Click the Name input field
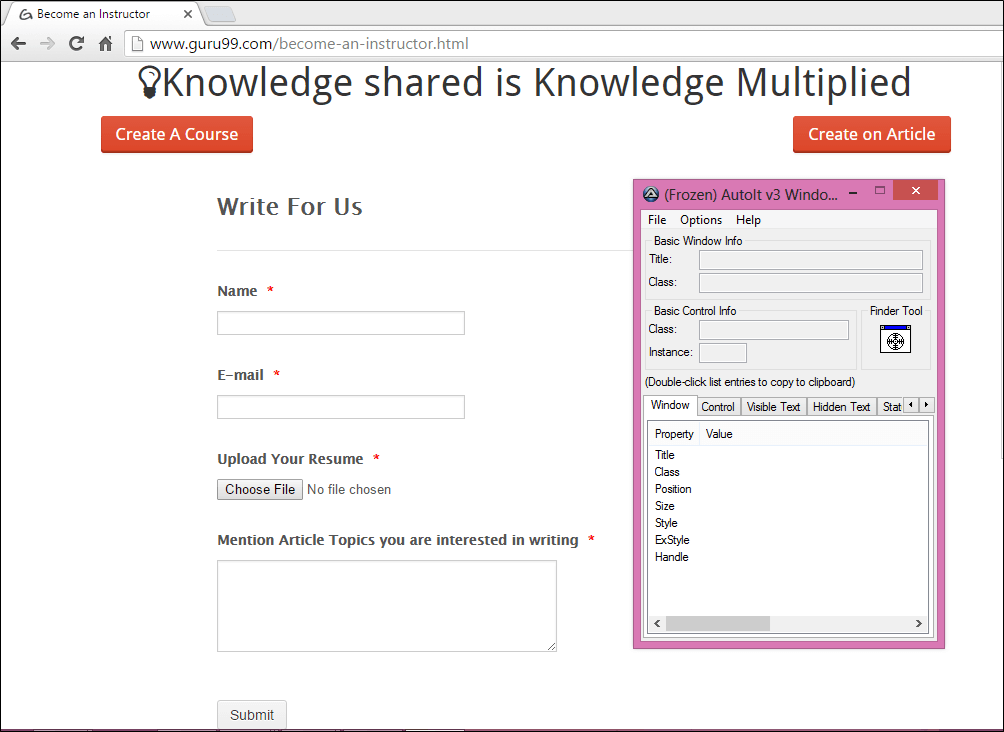 coord(341,323)
